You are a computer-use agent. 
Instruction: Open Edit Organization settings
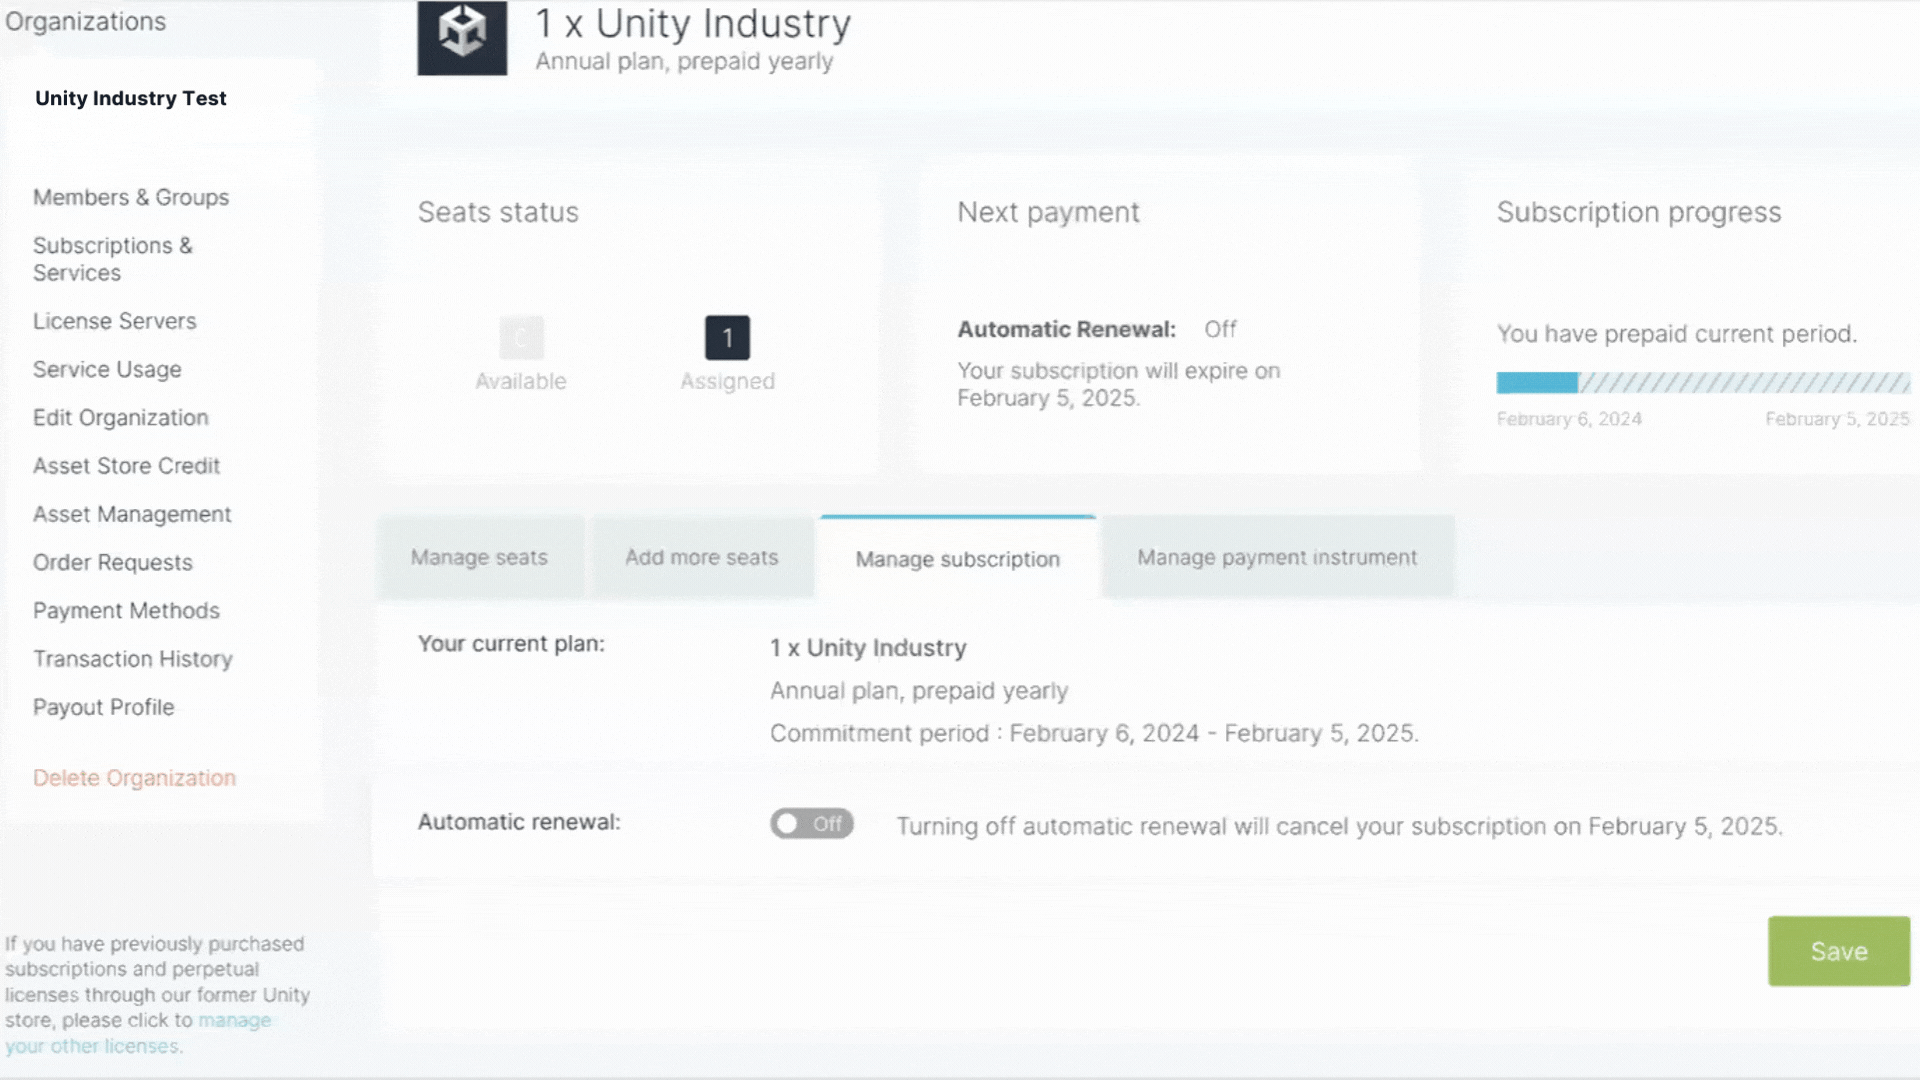coord(120,417)
